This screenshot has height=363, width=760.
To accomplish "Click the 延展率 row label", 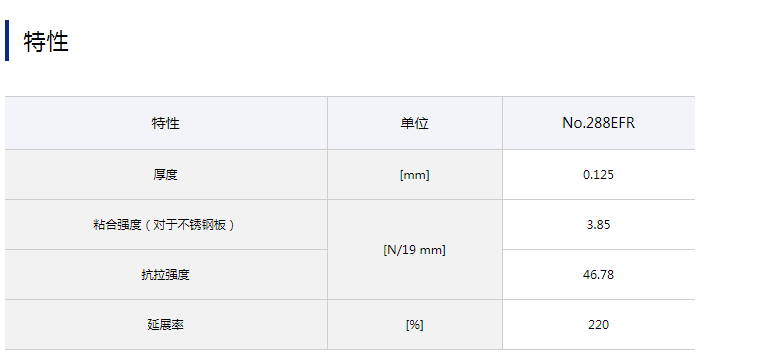I will point(166,325).
